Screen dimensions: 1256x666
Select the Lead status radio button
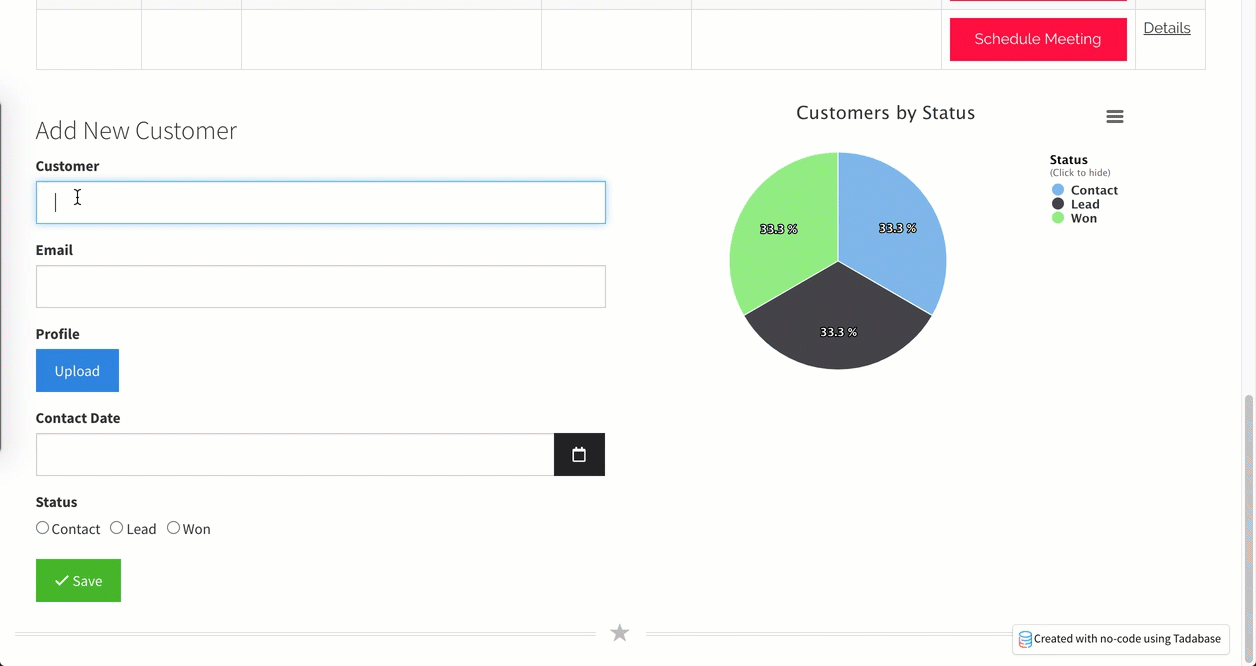[117, 528]
